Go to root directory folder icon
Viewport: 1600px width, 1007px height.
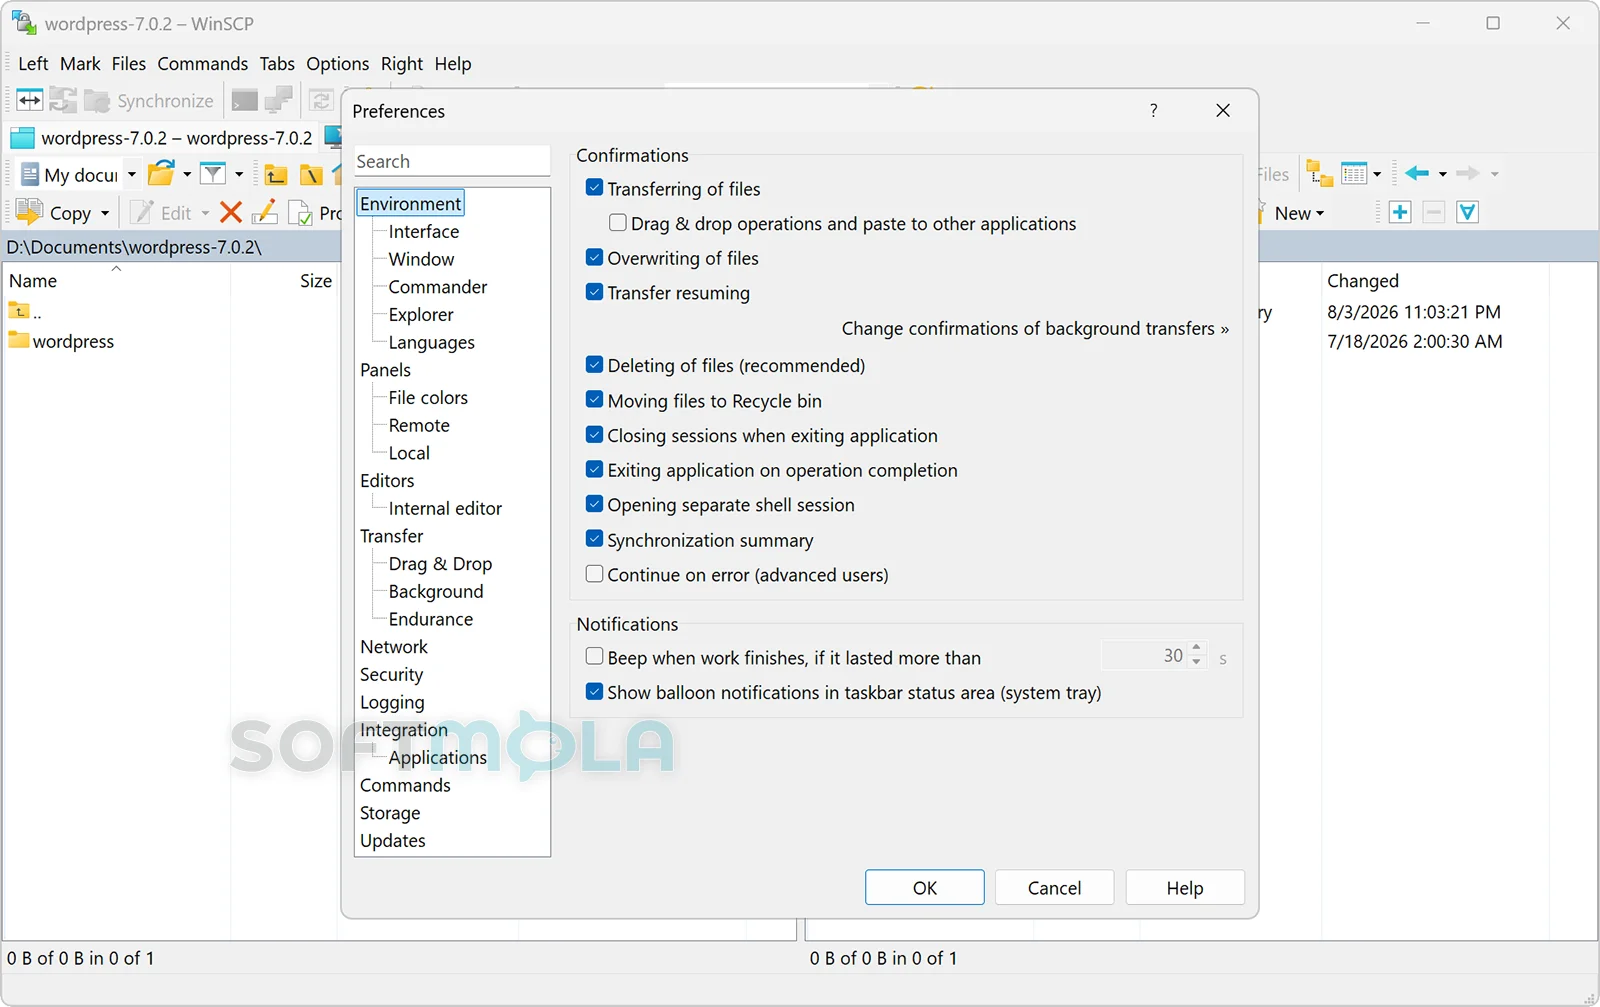point(311,175)
